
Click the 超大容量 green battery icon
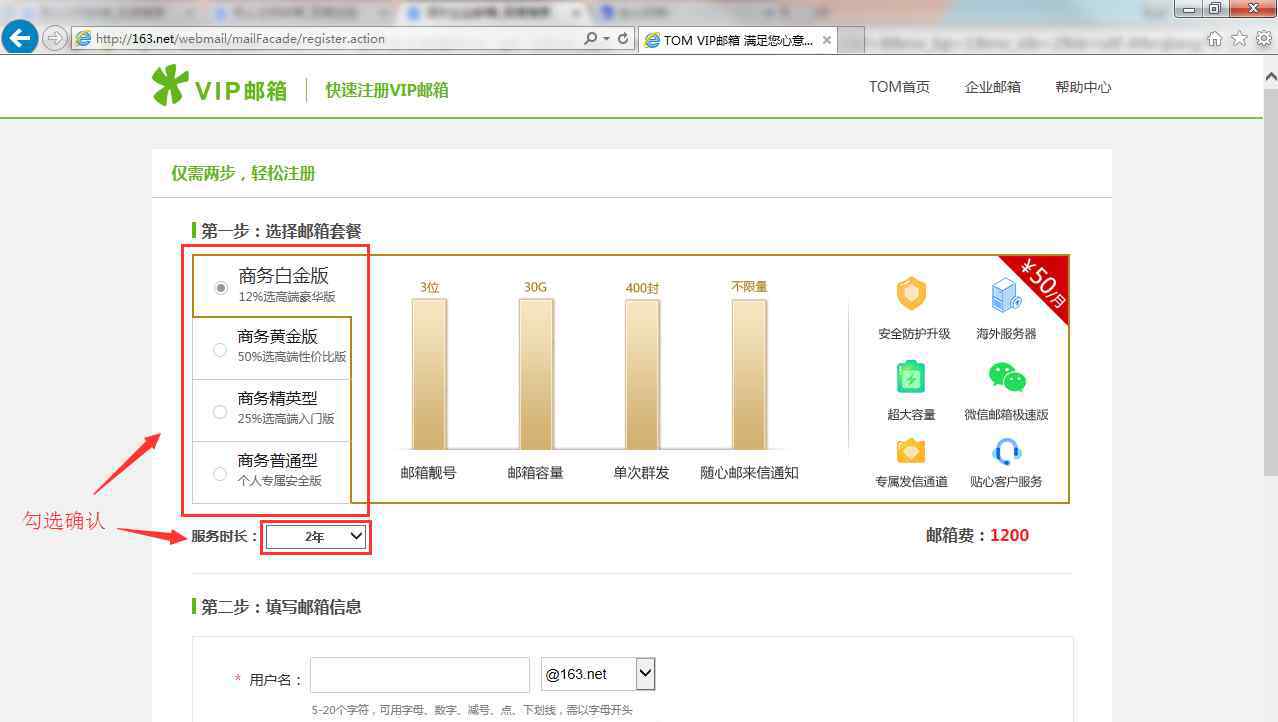(x=911, y=376)
